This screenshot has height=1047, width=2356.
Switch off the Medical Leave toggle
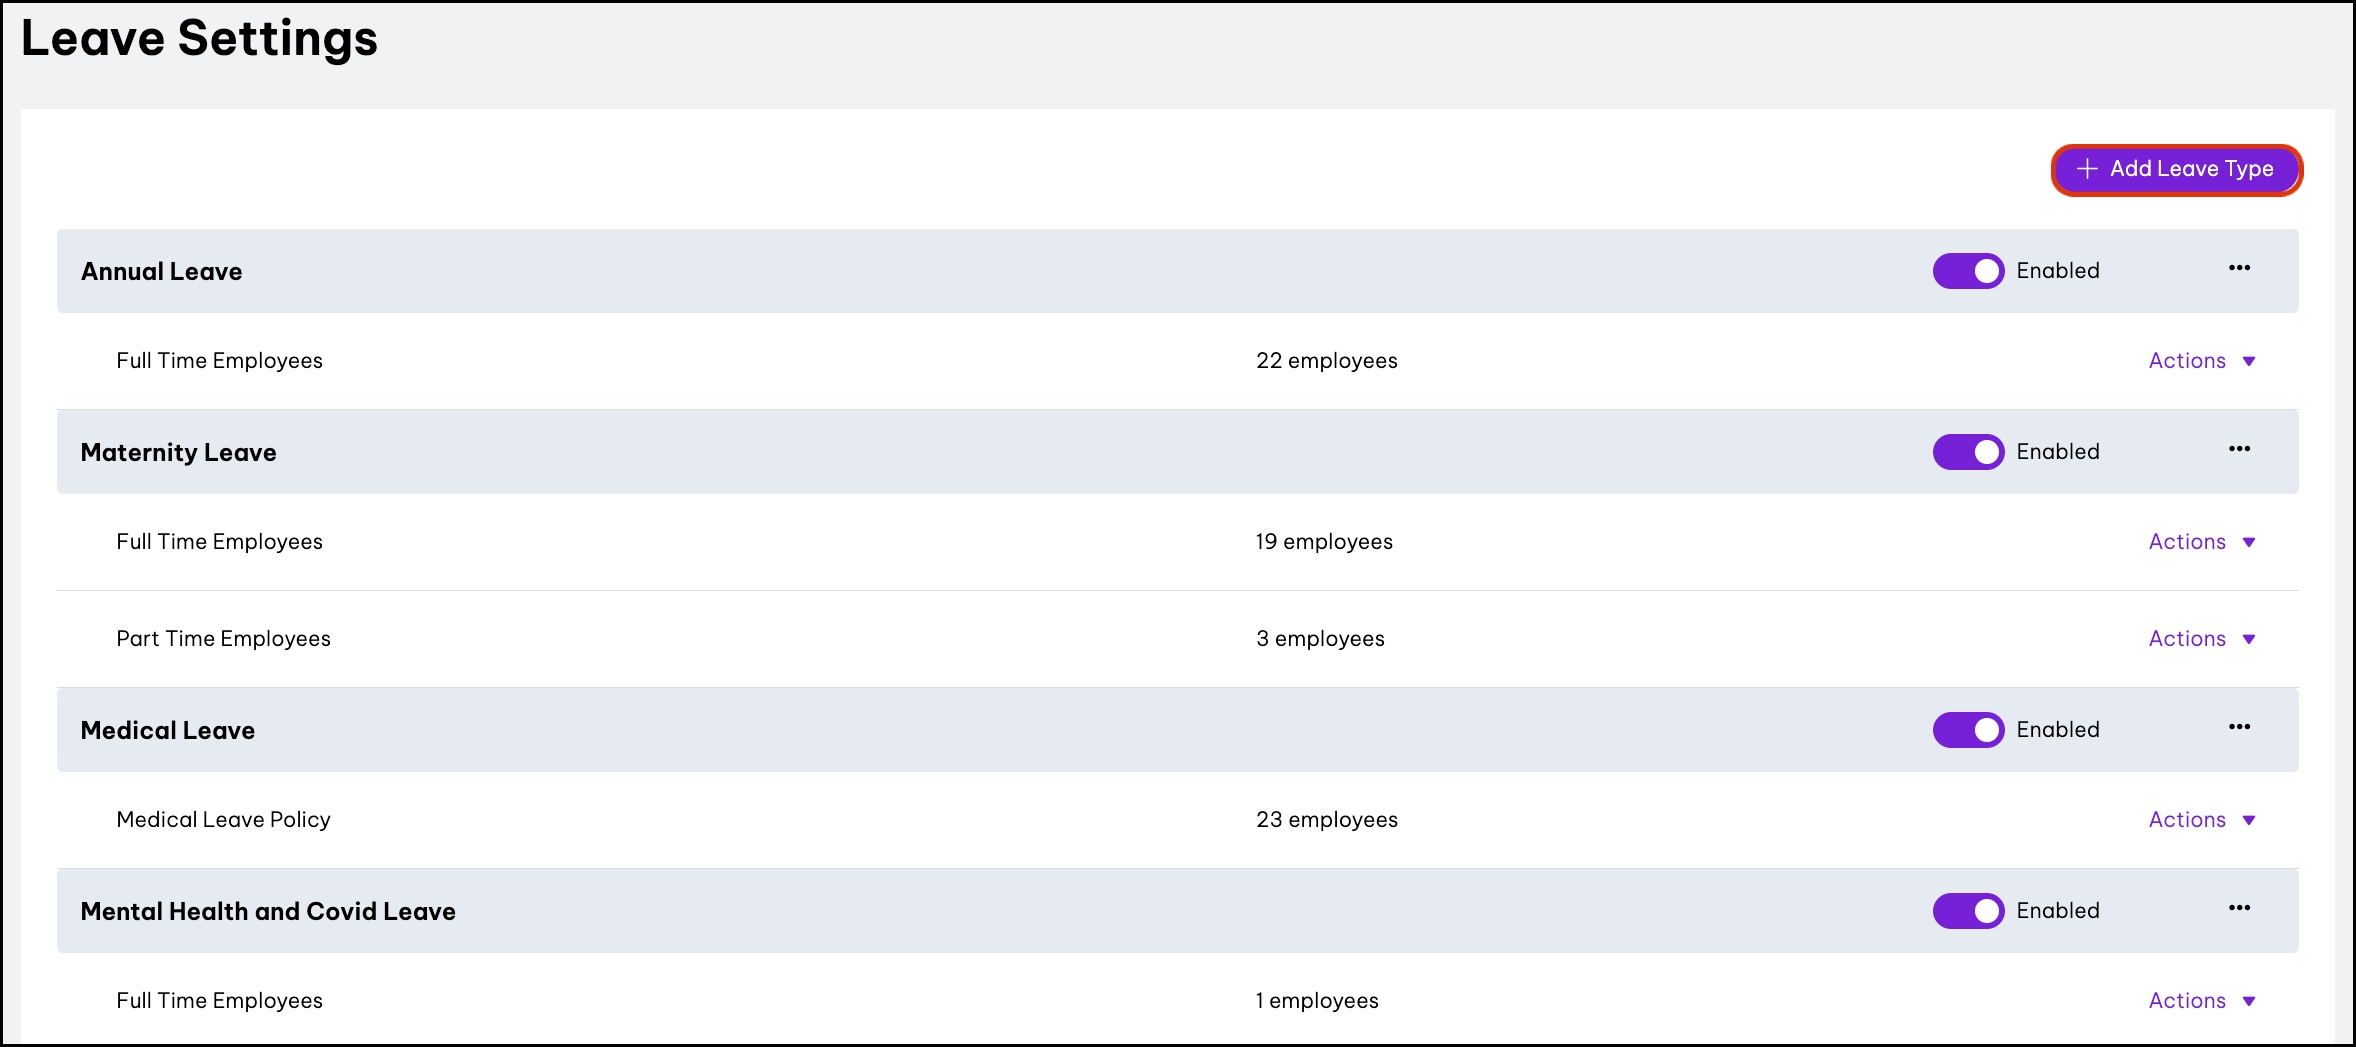pyautogui.click(x=1968, y=730)
